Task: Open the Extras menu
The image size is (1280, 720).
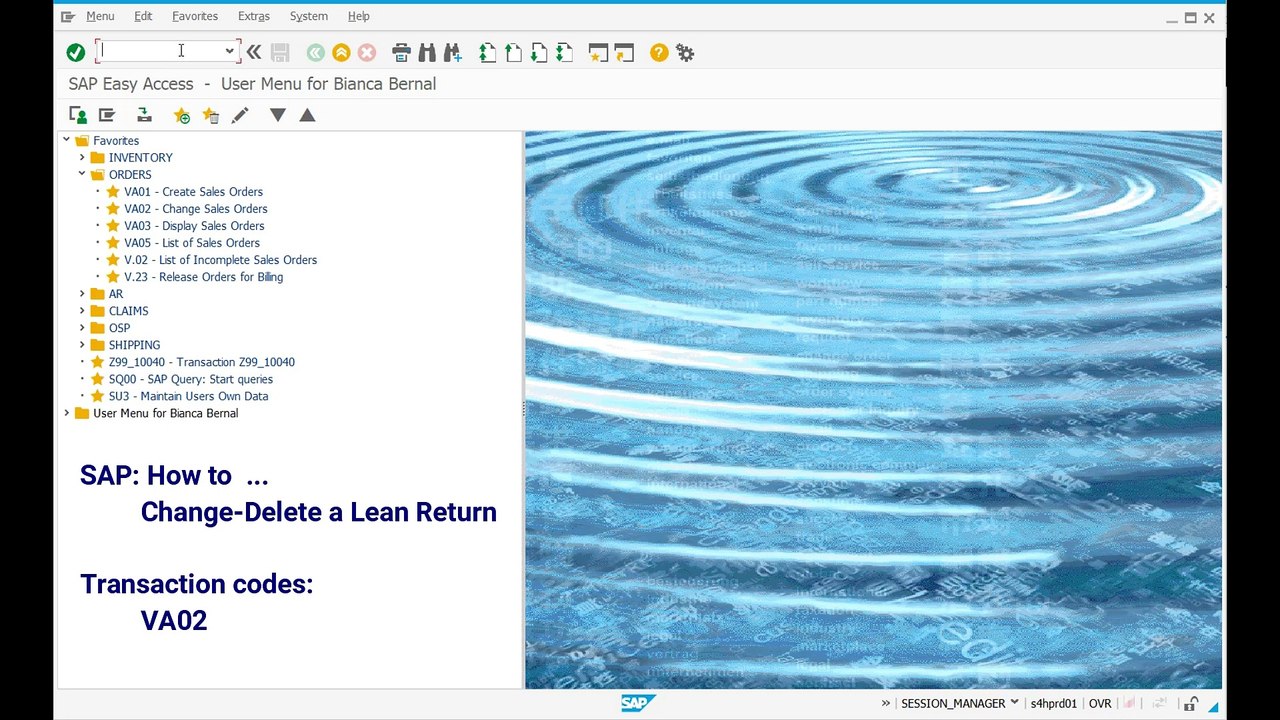Action: [x=254, y=16]
